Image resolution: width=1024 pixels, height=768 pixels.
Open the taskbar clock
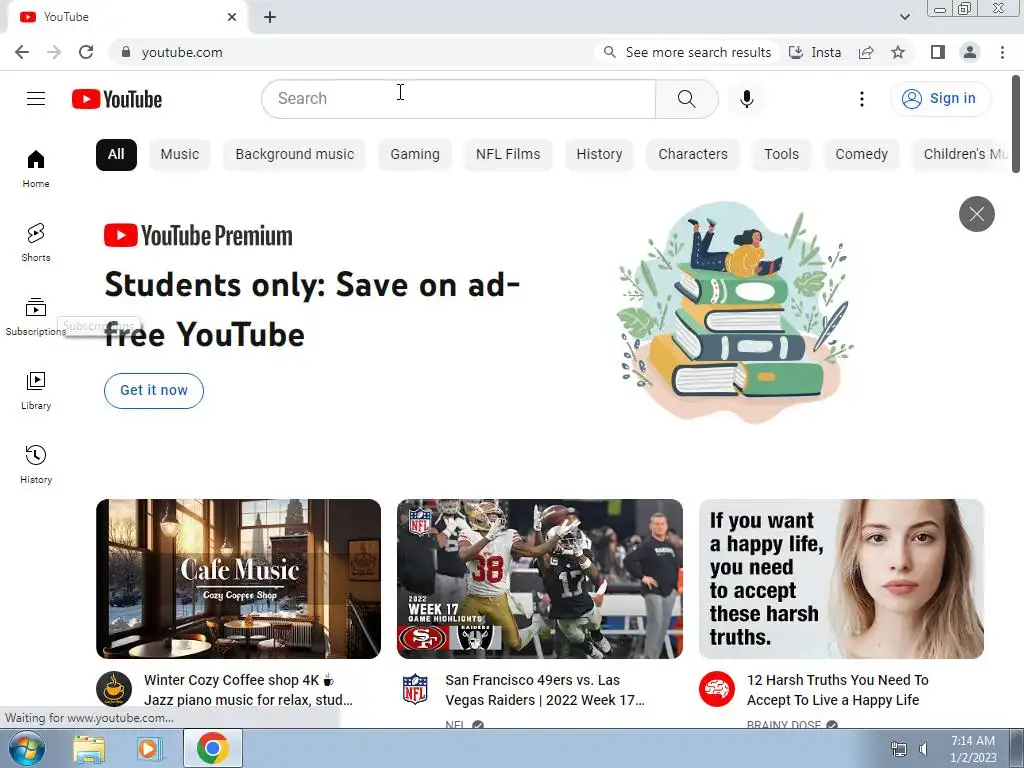(973, 749)
